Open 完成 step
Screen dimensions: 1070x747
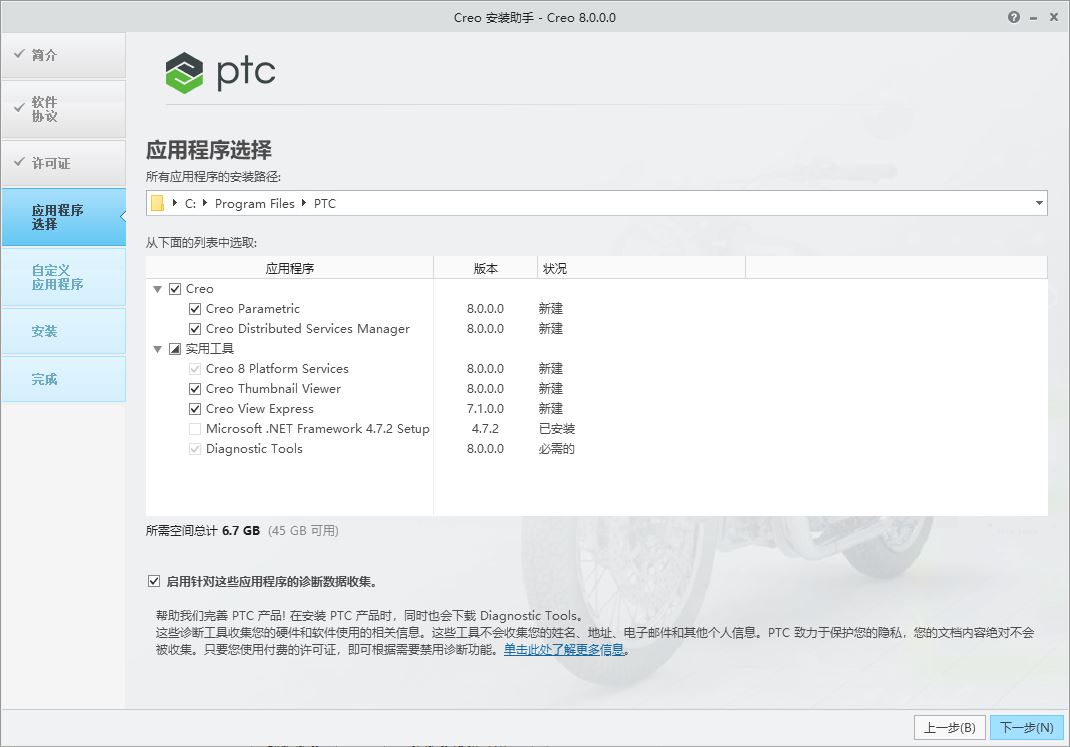[63, 379]
